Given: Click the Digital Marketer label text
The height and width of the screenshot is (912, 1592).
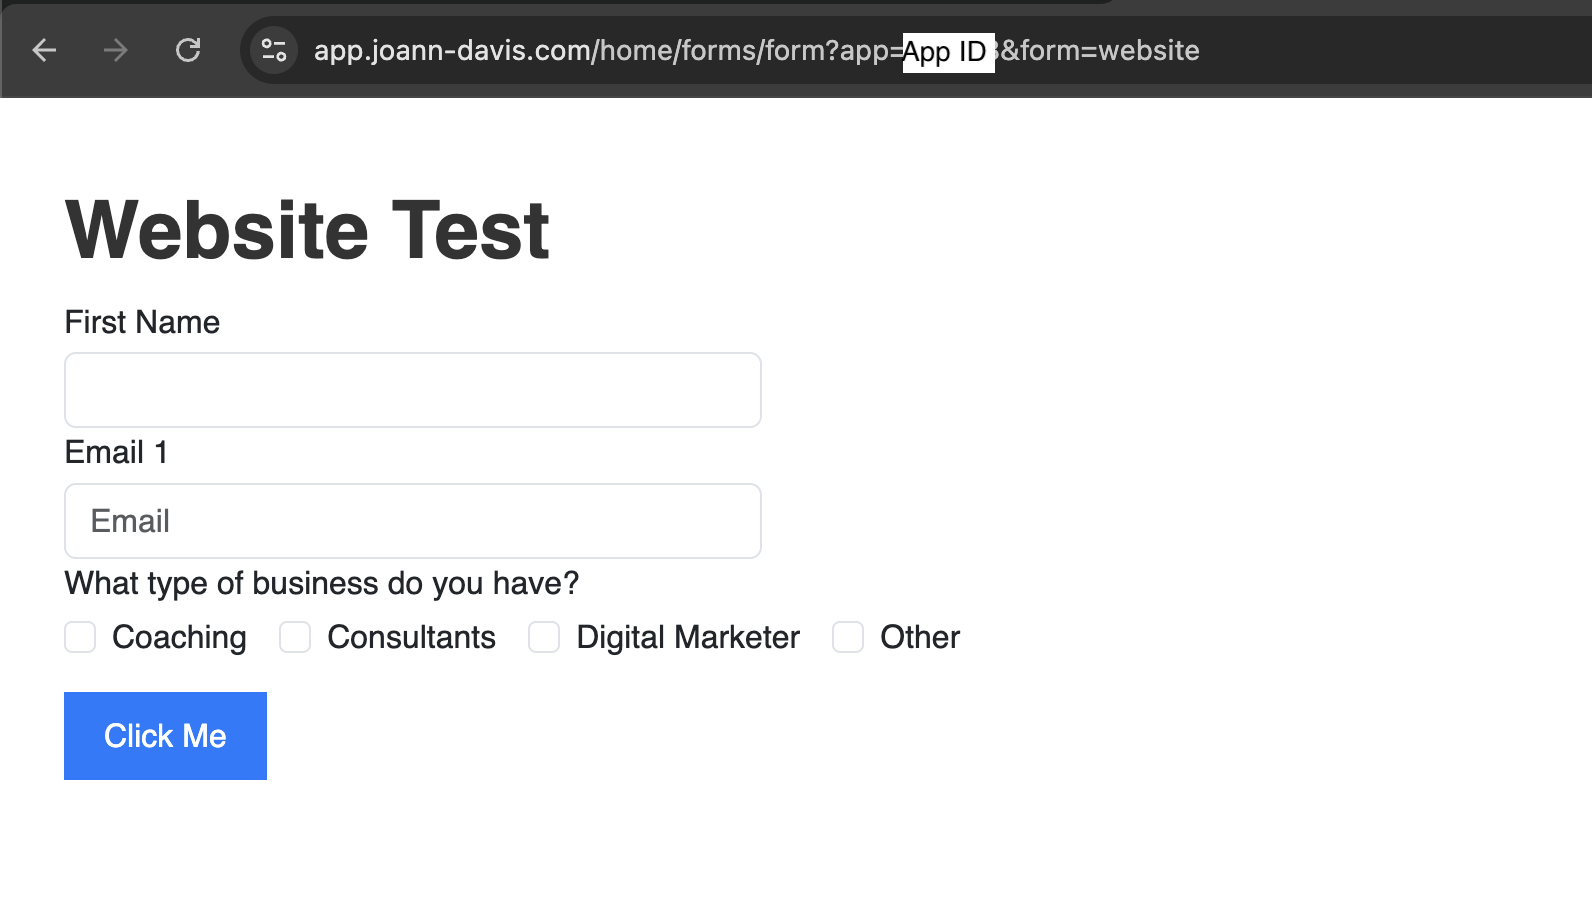Looking at the screenshot, I should coord(688,637).
